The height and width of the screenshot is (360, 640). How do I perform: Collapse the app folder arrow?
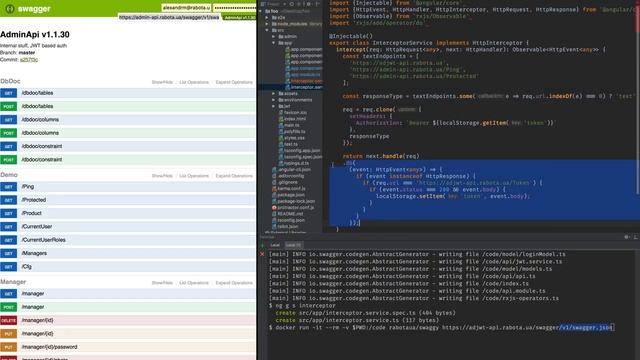pyautogui.click(x=273, y=43)
